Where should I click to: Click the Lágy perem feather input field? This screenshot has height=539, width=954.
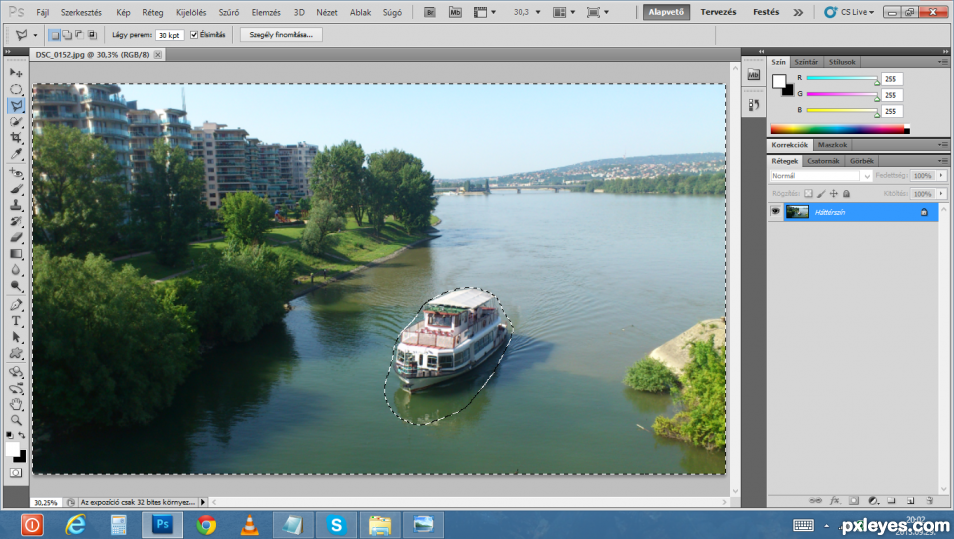(170, 35)
